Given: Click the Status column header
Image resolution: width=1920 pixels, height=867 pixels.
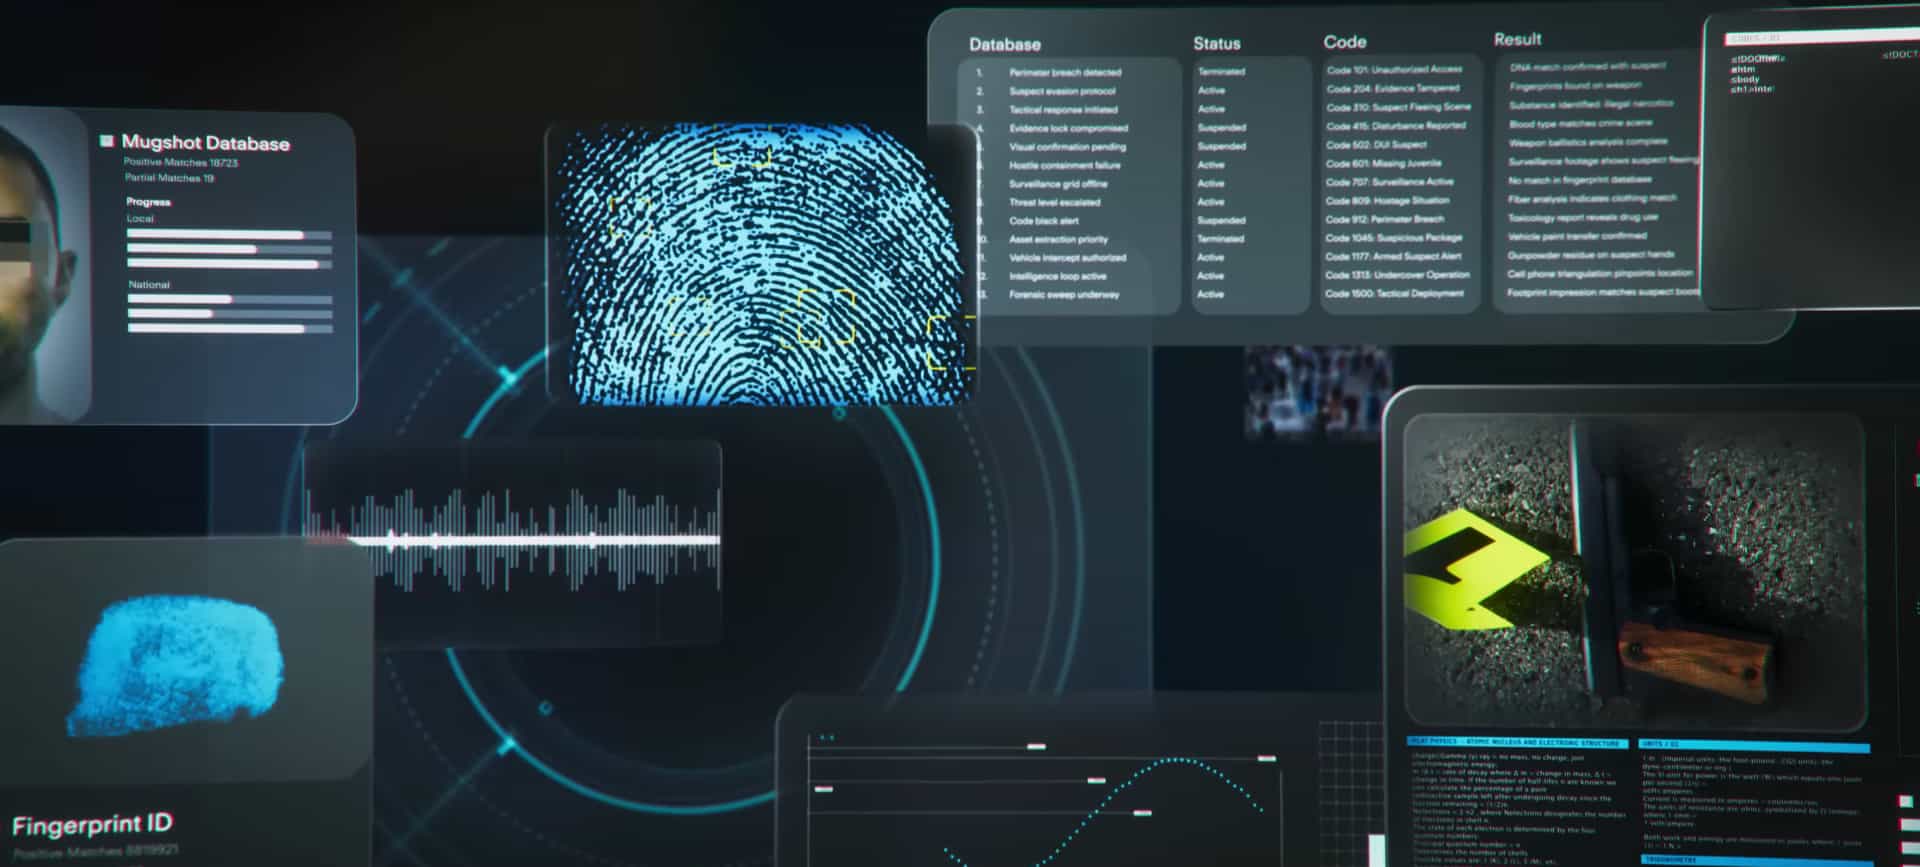Looking at the screenshot, I should 1216,43.
